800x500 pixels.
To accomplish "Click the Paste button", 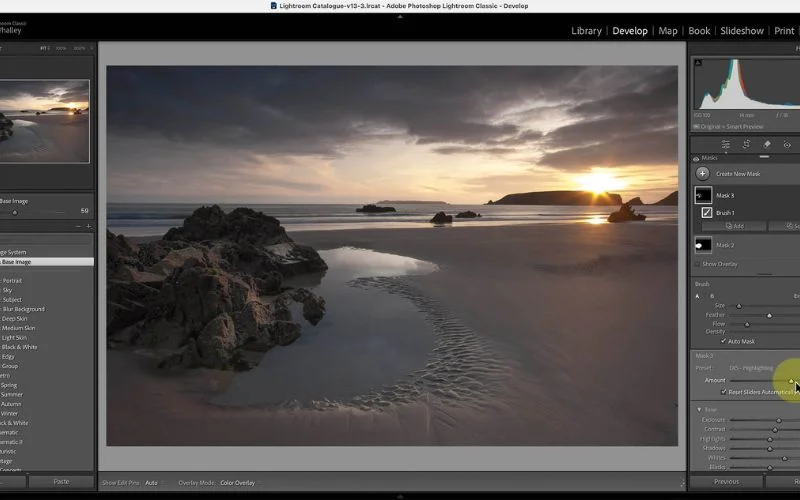I will (x=61, y=482).
